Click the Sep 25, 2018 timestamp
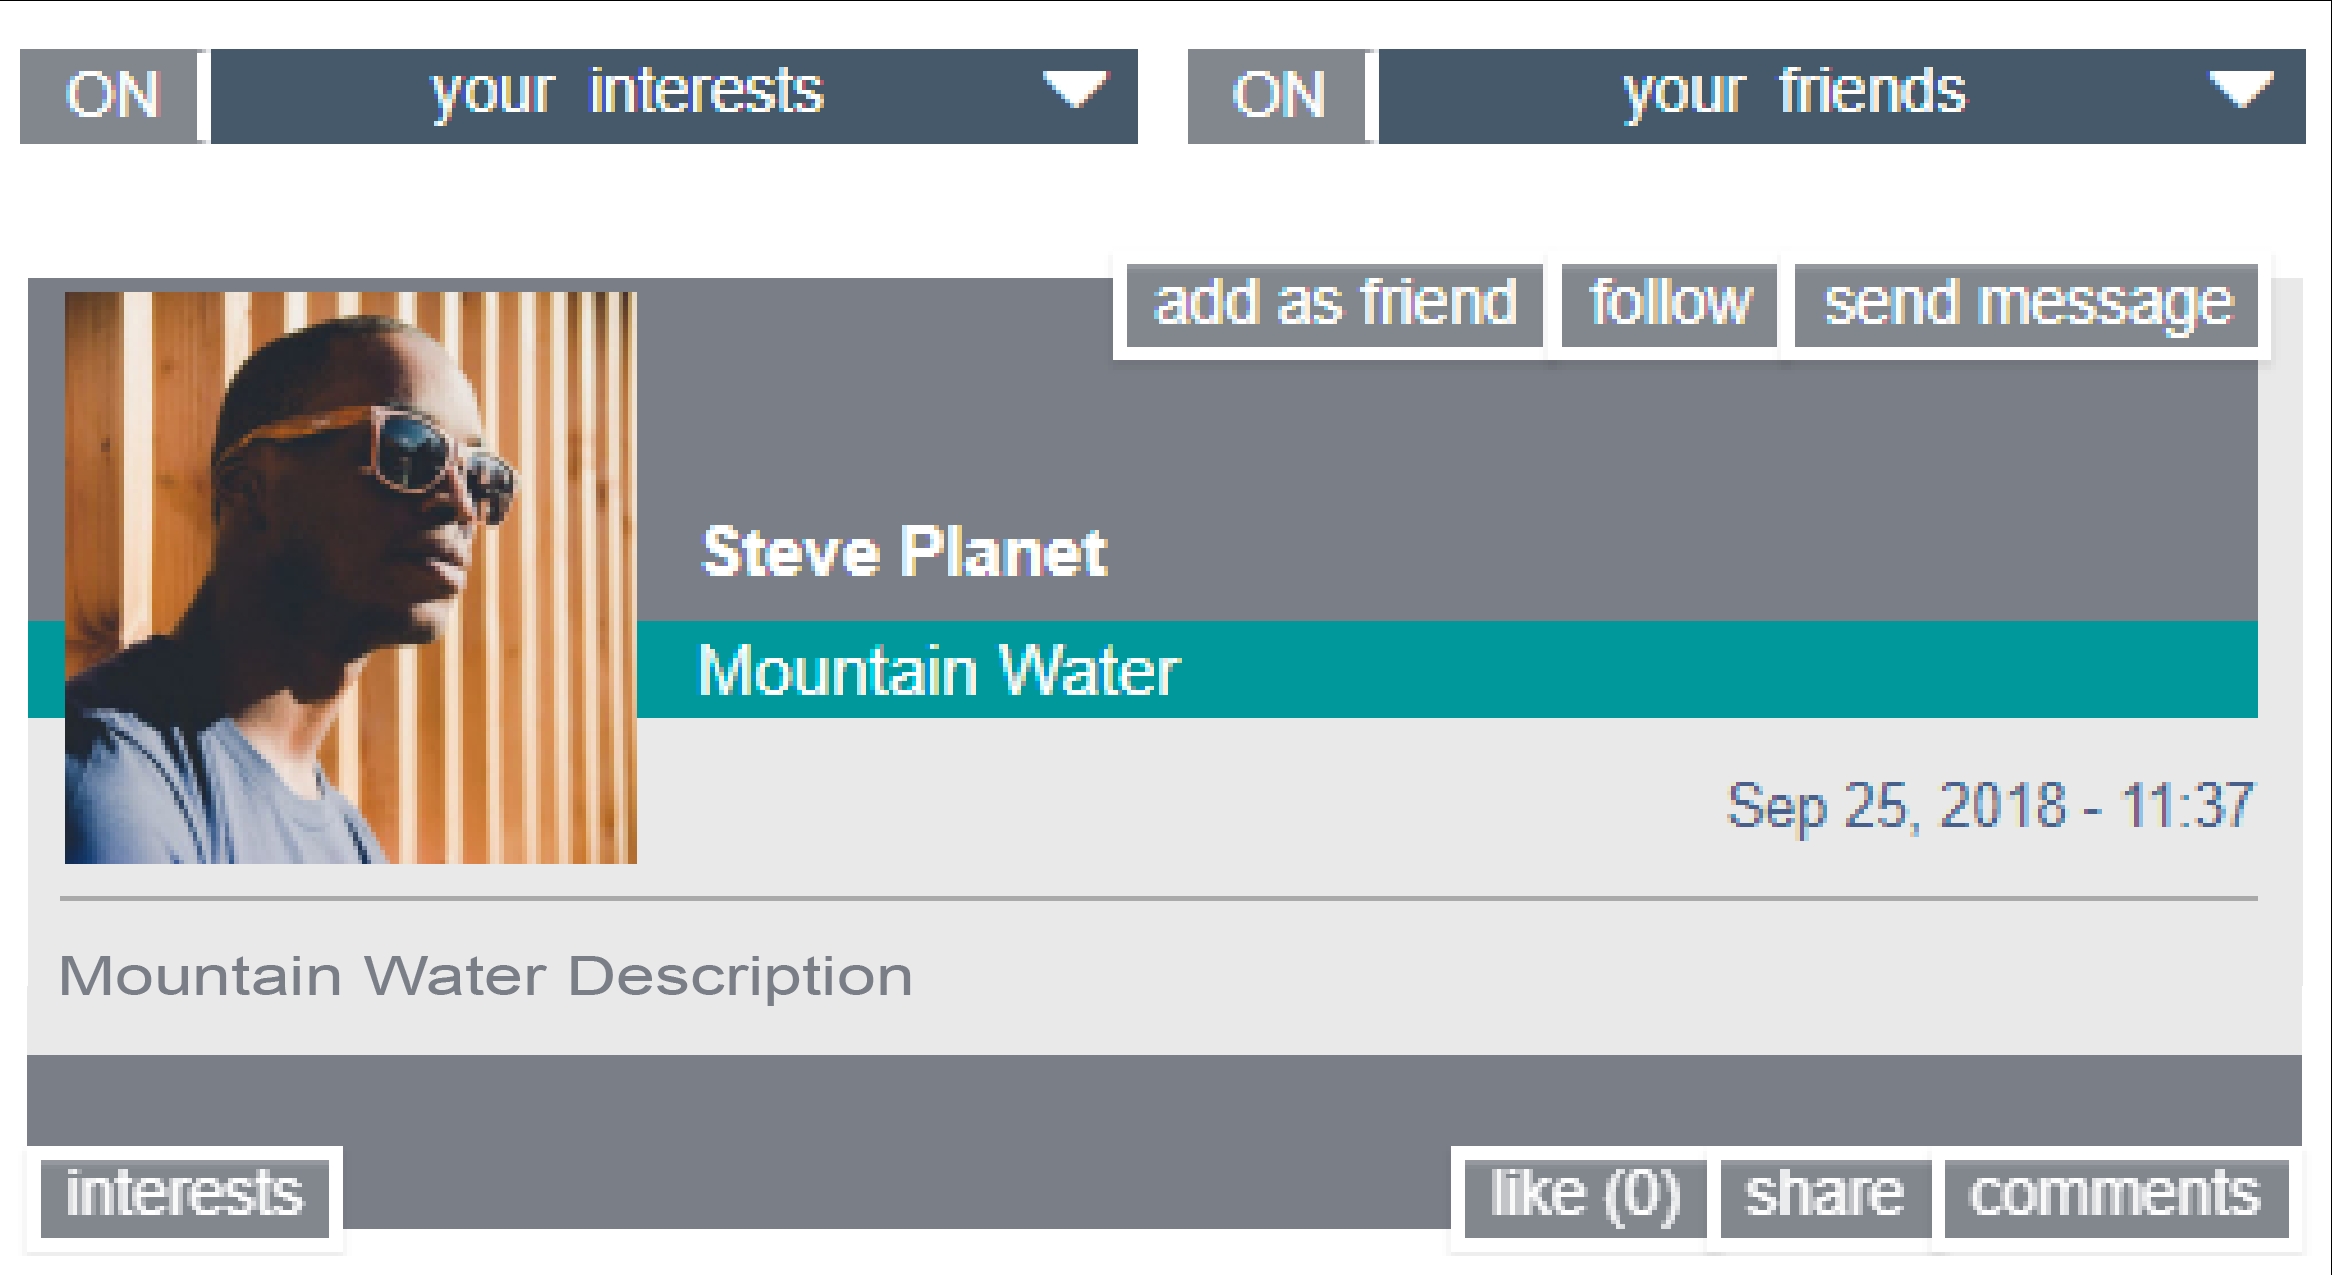Image resolution: width=2332 pixels, height=1275 pixels. [x=1989, y=806]
